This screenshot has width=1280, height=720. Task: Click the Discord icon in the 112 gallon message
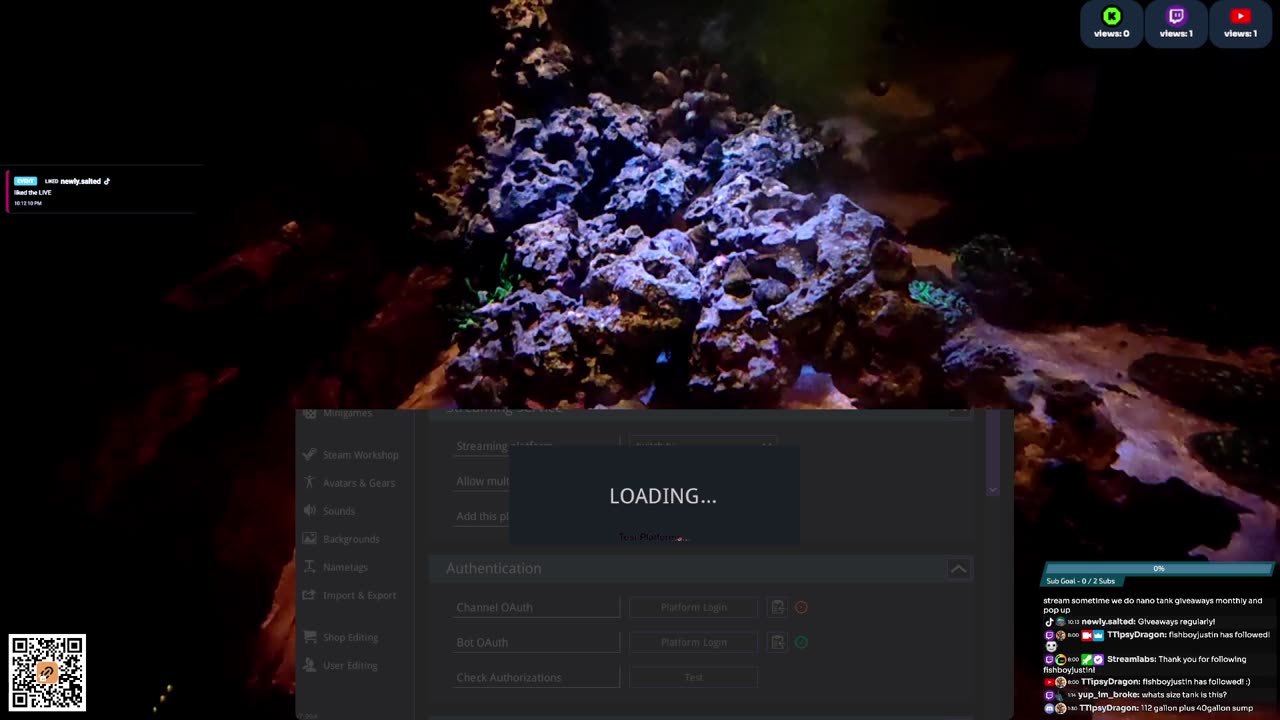pos(1050,708)
